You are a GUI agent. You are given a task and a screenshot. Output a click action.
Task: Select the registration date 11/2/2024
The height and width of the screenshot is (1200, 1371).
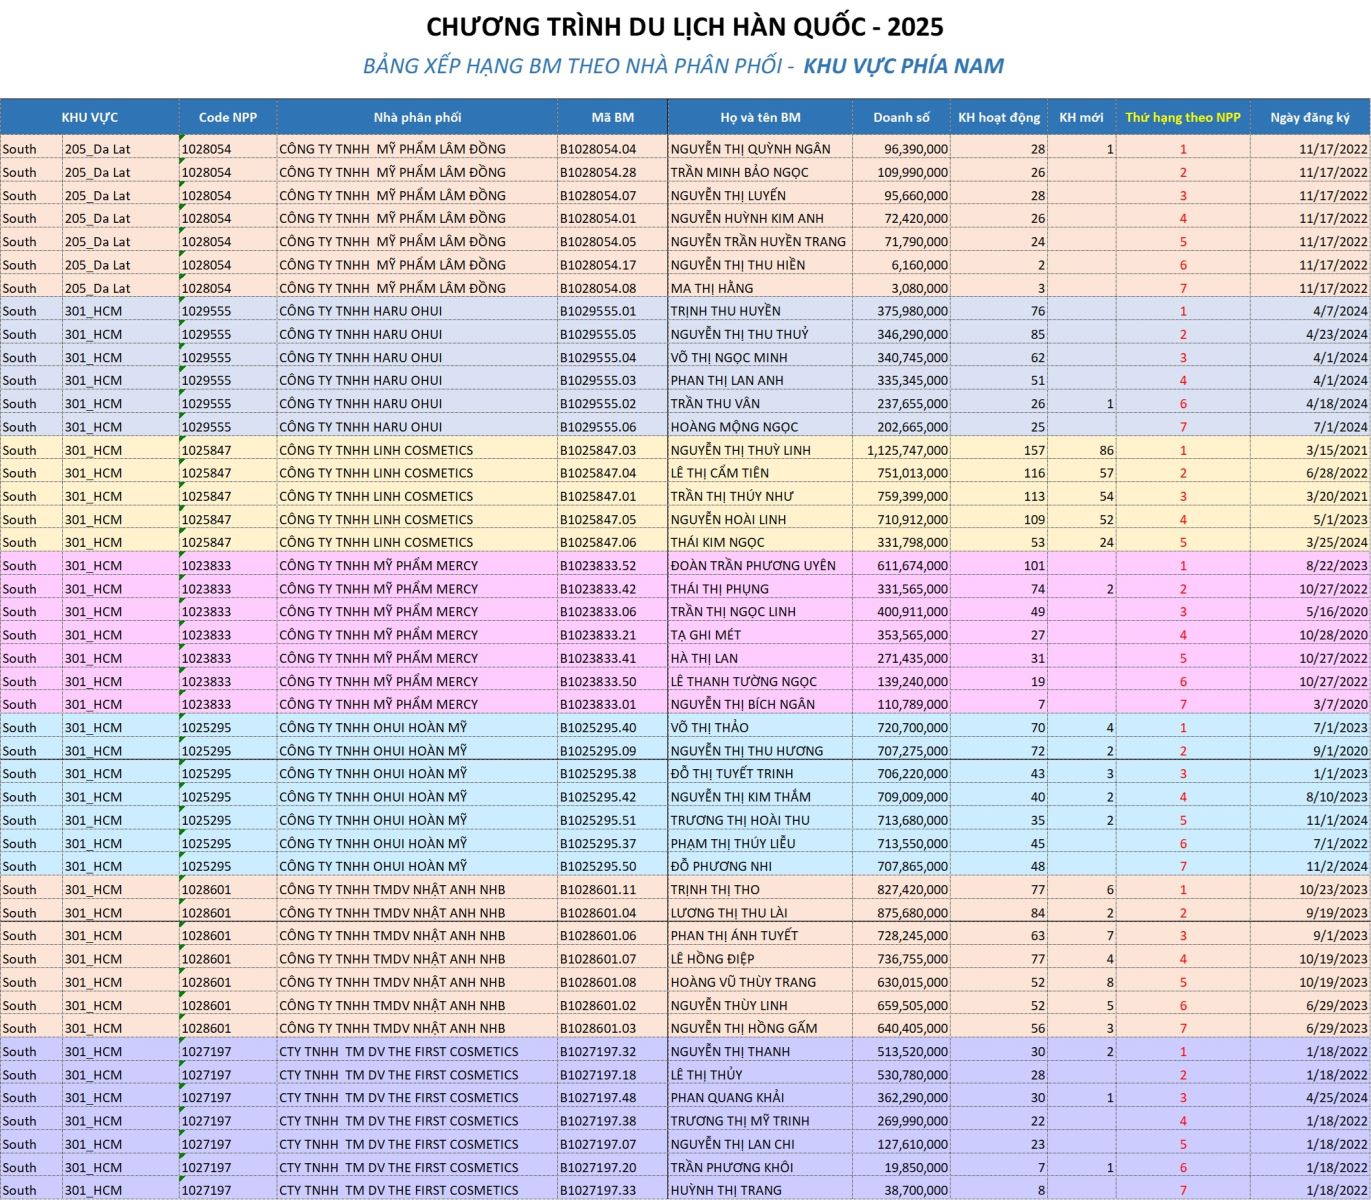click(x=1336, y=866)
